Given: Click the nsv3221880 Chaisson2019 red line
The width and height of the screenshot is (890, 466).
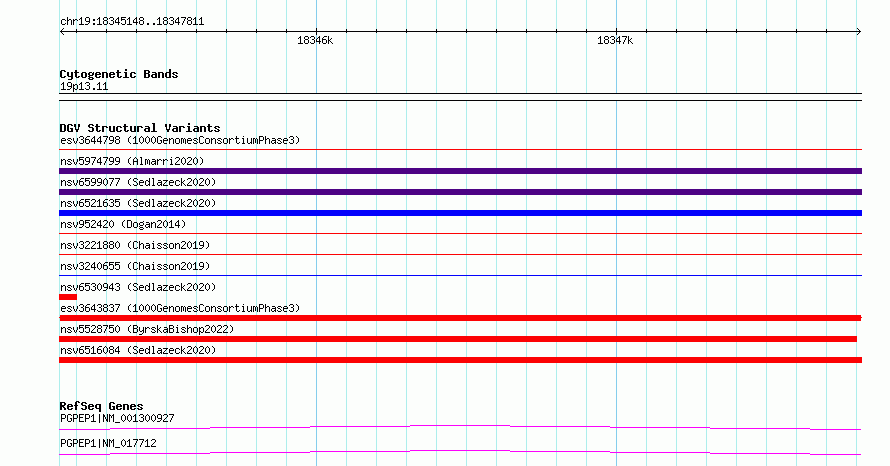Looking at the screenshot, I should (x=460, y=255).
